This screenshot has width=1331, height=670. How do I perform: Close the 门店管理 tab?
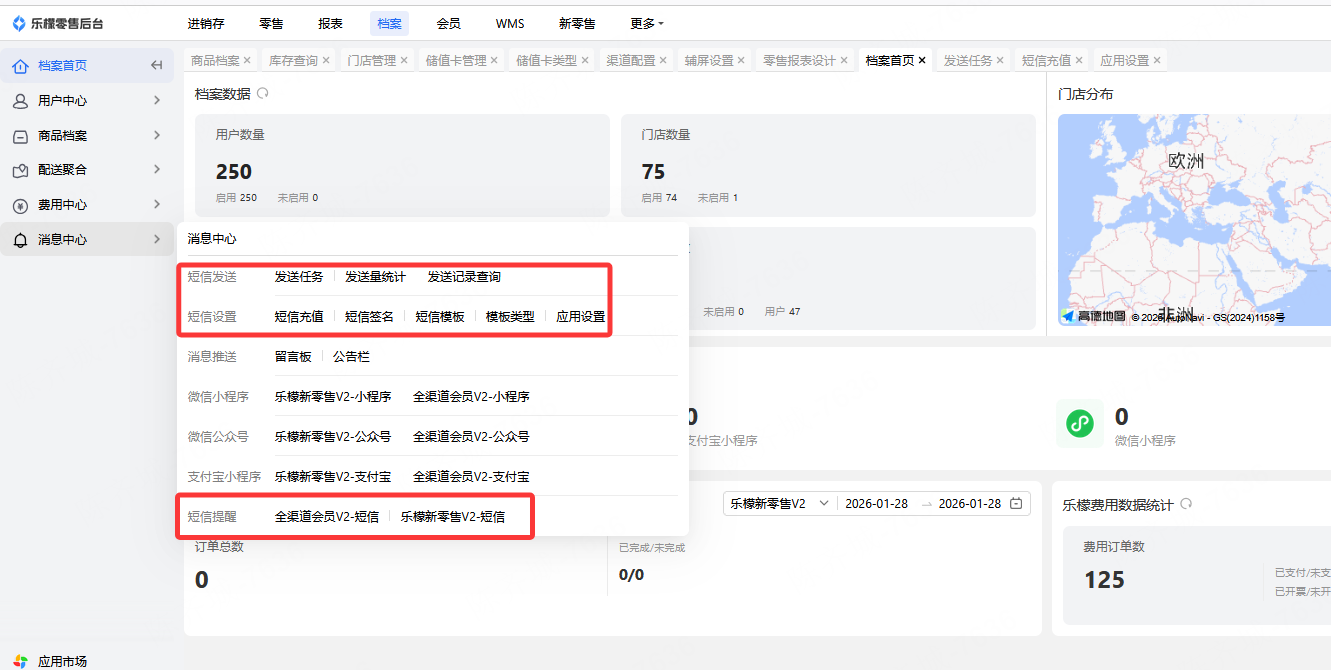404,60
